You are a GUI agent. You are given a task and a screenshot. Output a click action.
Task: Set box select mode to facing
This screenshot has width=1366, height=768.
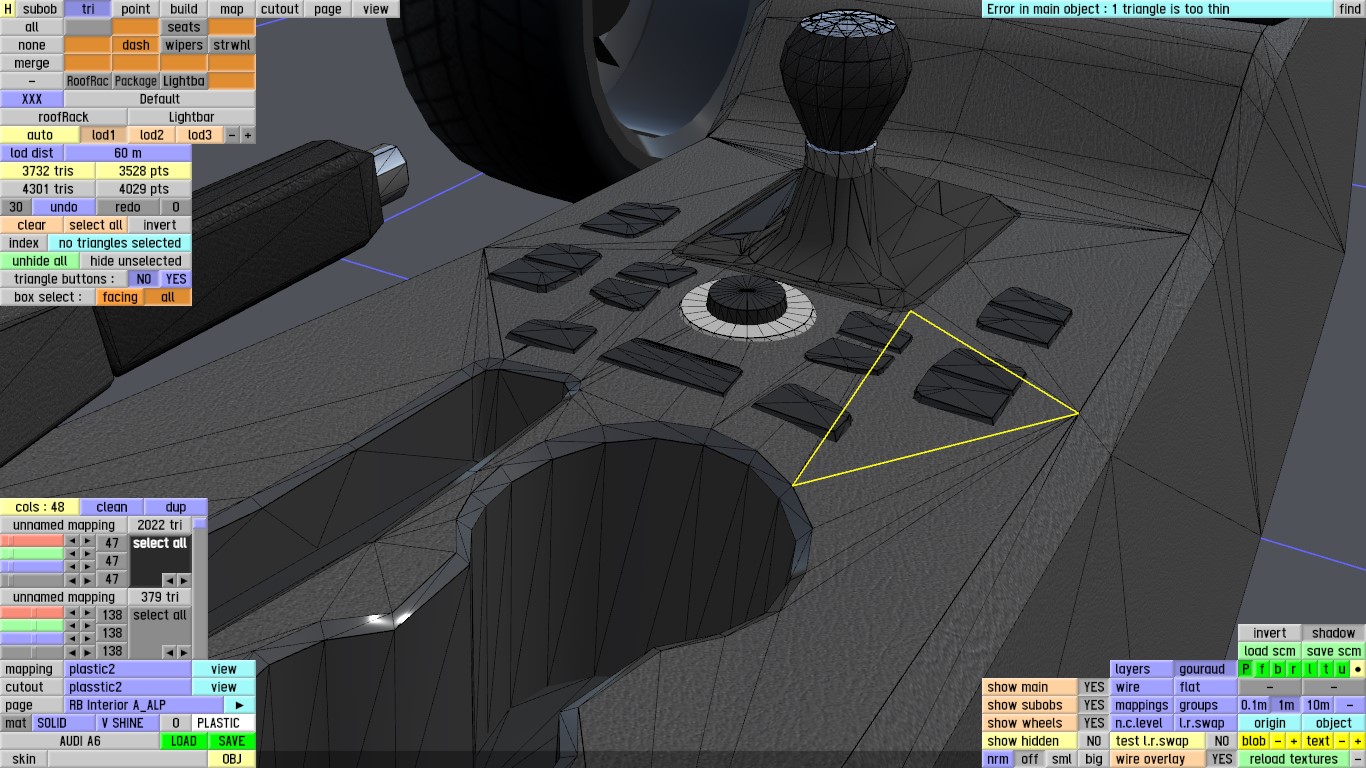(120, 297)
